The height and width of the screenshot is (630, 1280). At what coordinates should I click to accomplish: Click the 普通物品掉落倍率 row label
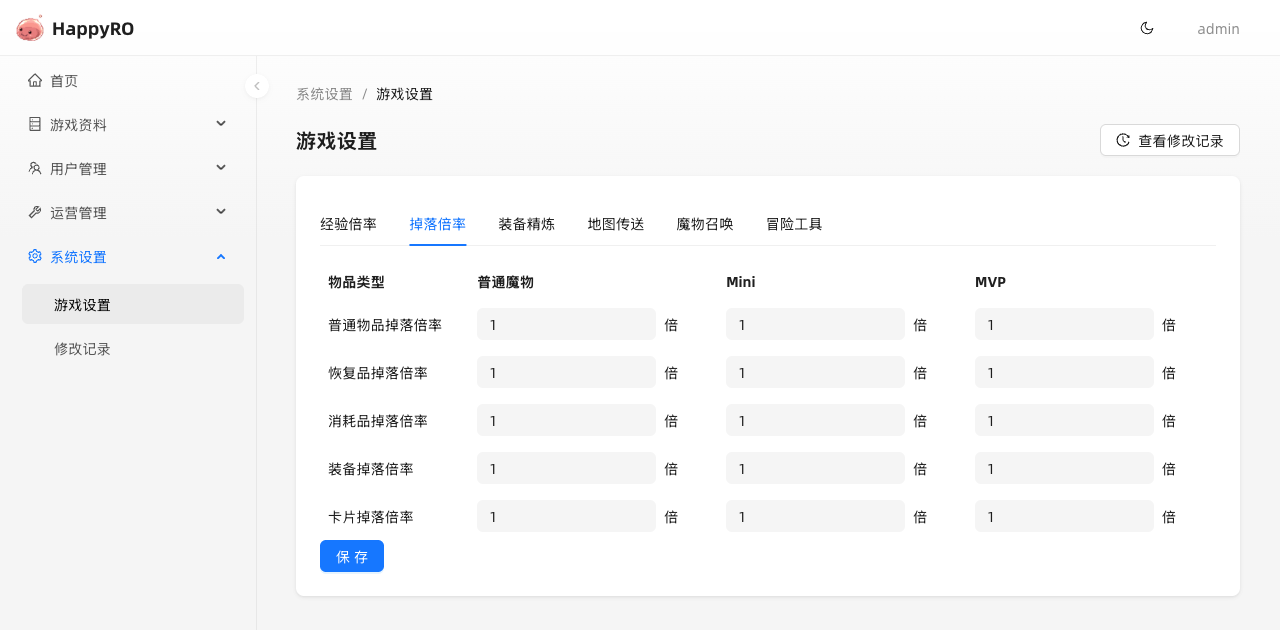(x=385, y=325)
